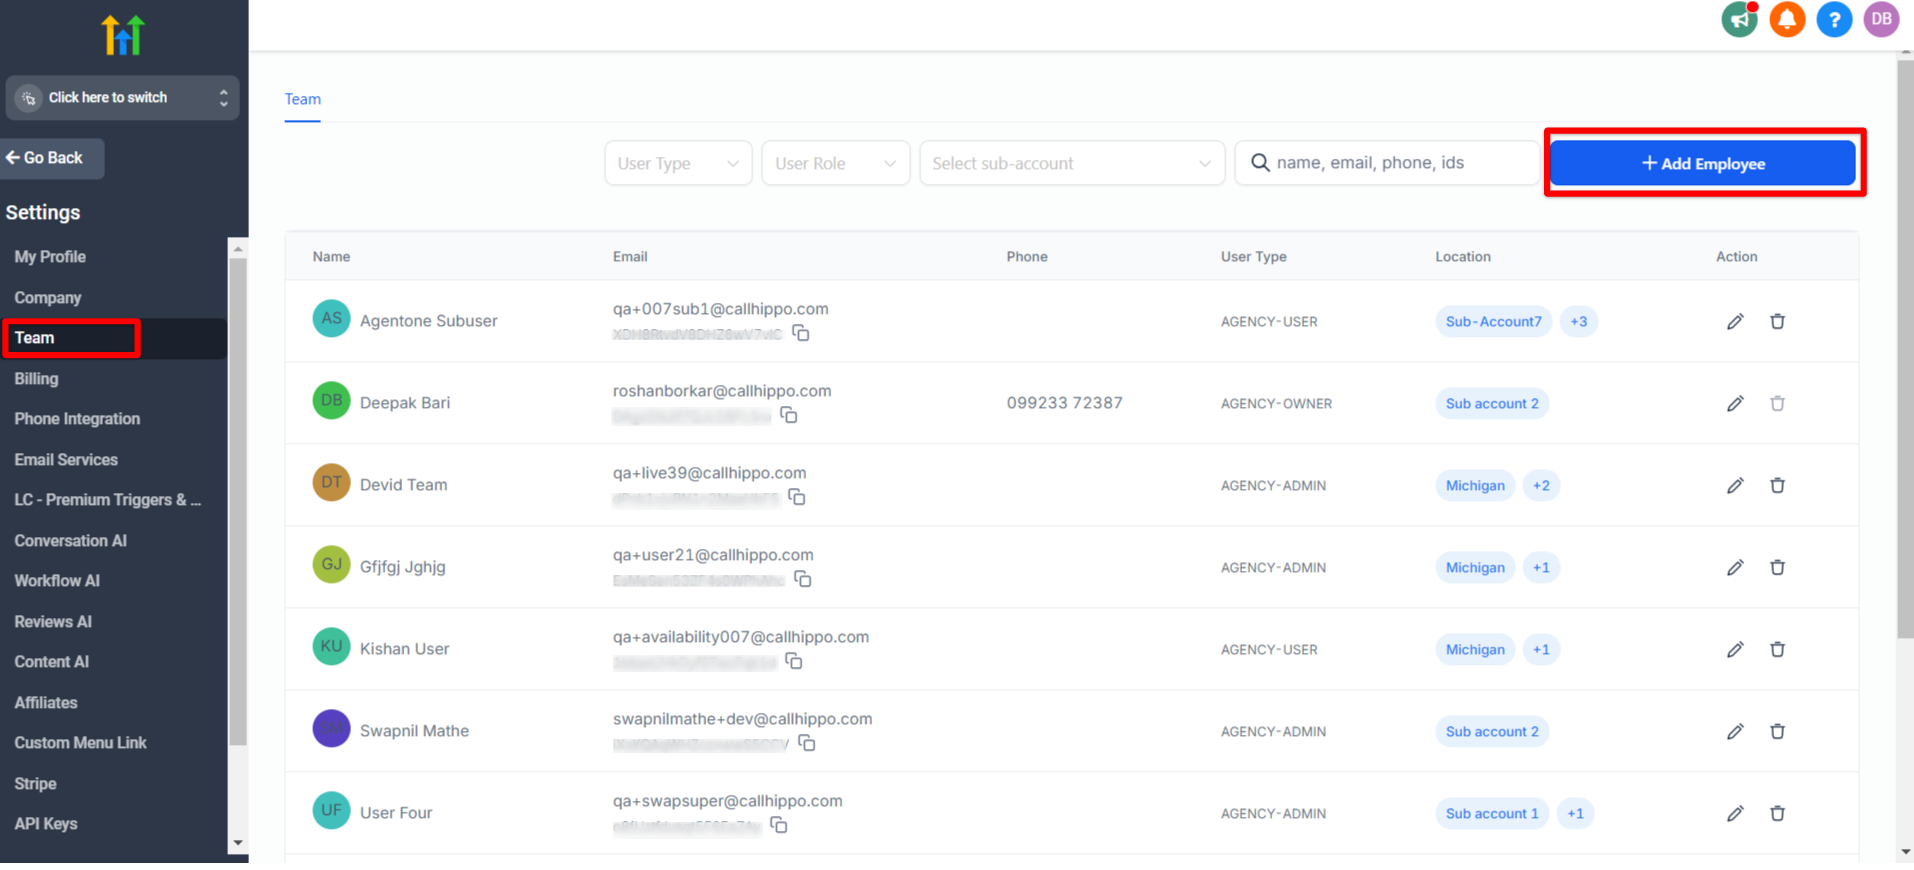Open Workflow AI settings

click(x=57, y=581)
